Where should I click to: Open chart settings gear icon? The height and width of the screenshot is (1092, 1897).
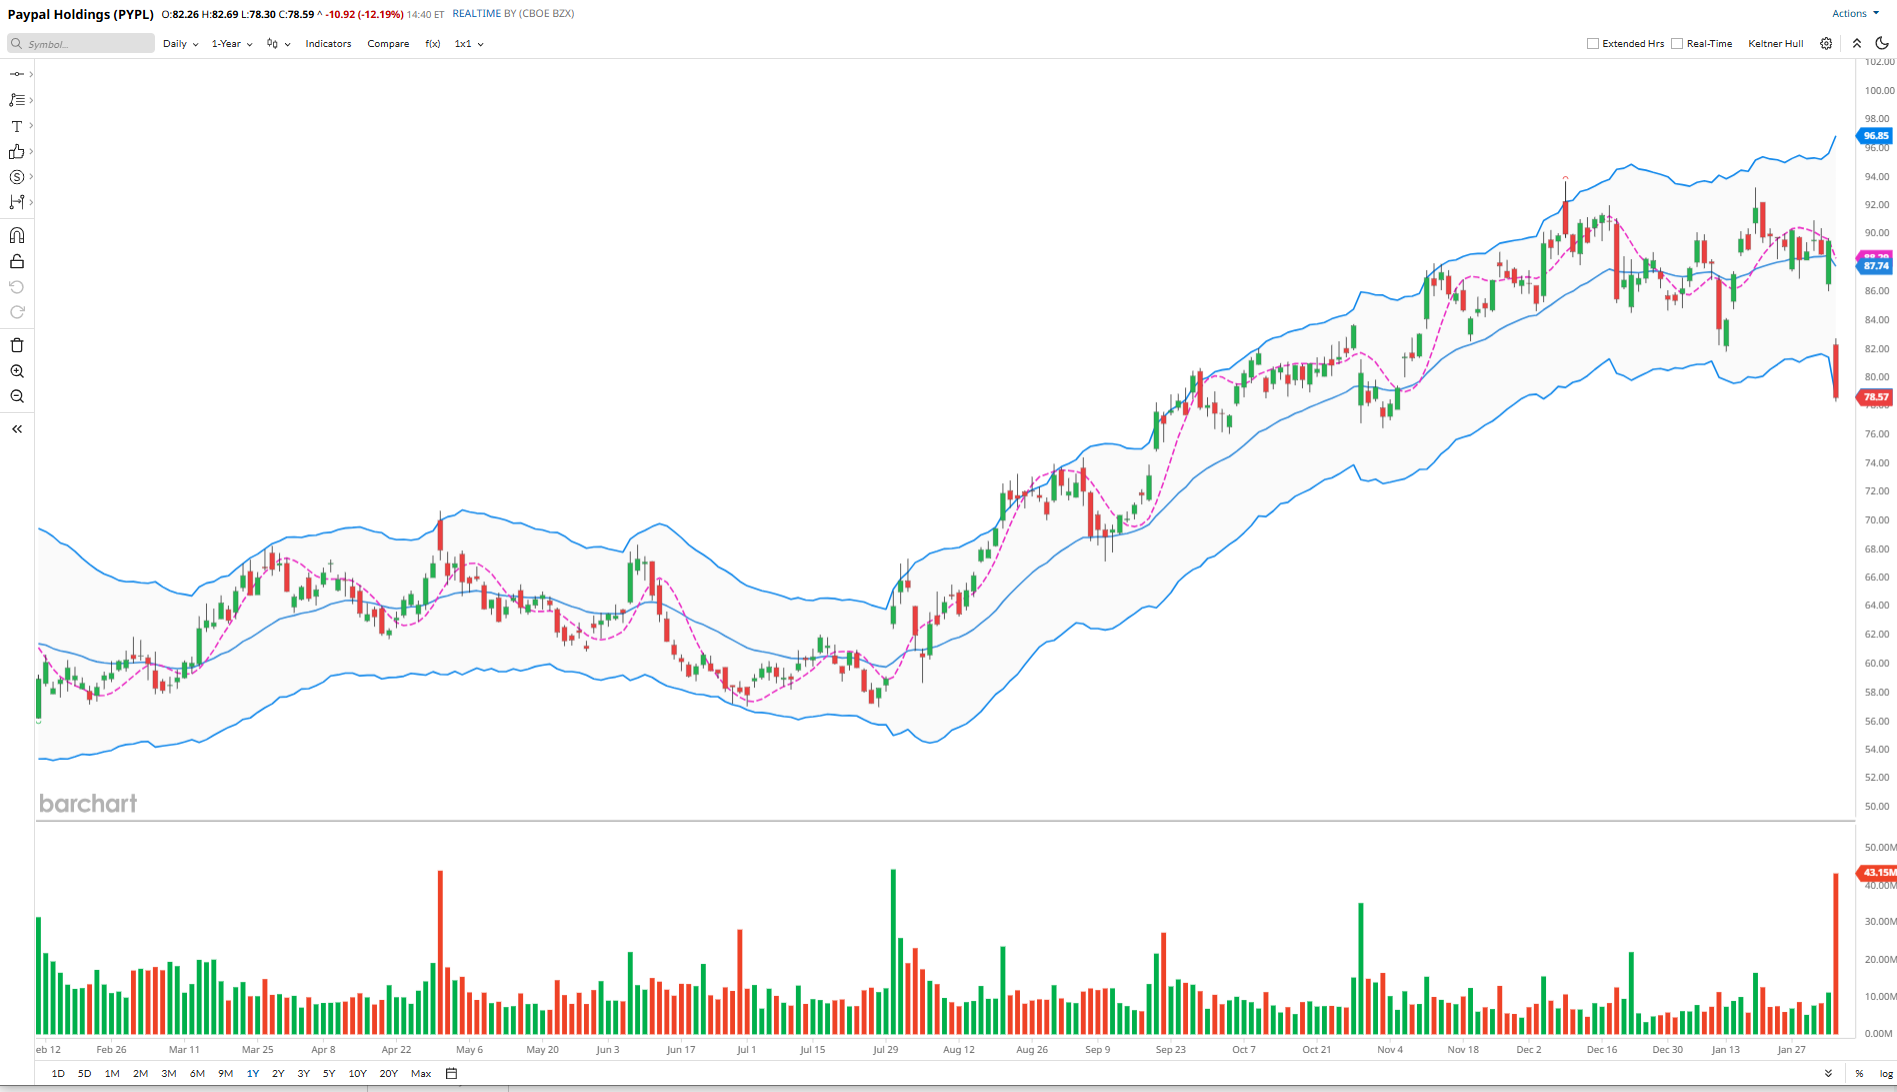pos(1826,44)
